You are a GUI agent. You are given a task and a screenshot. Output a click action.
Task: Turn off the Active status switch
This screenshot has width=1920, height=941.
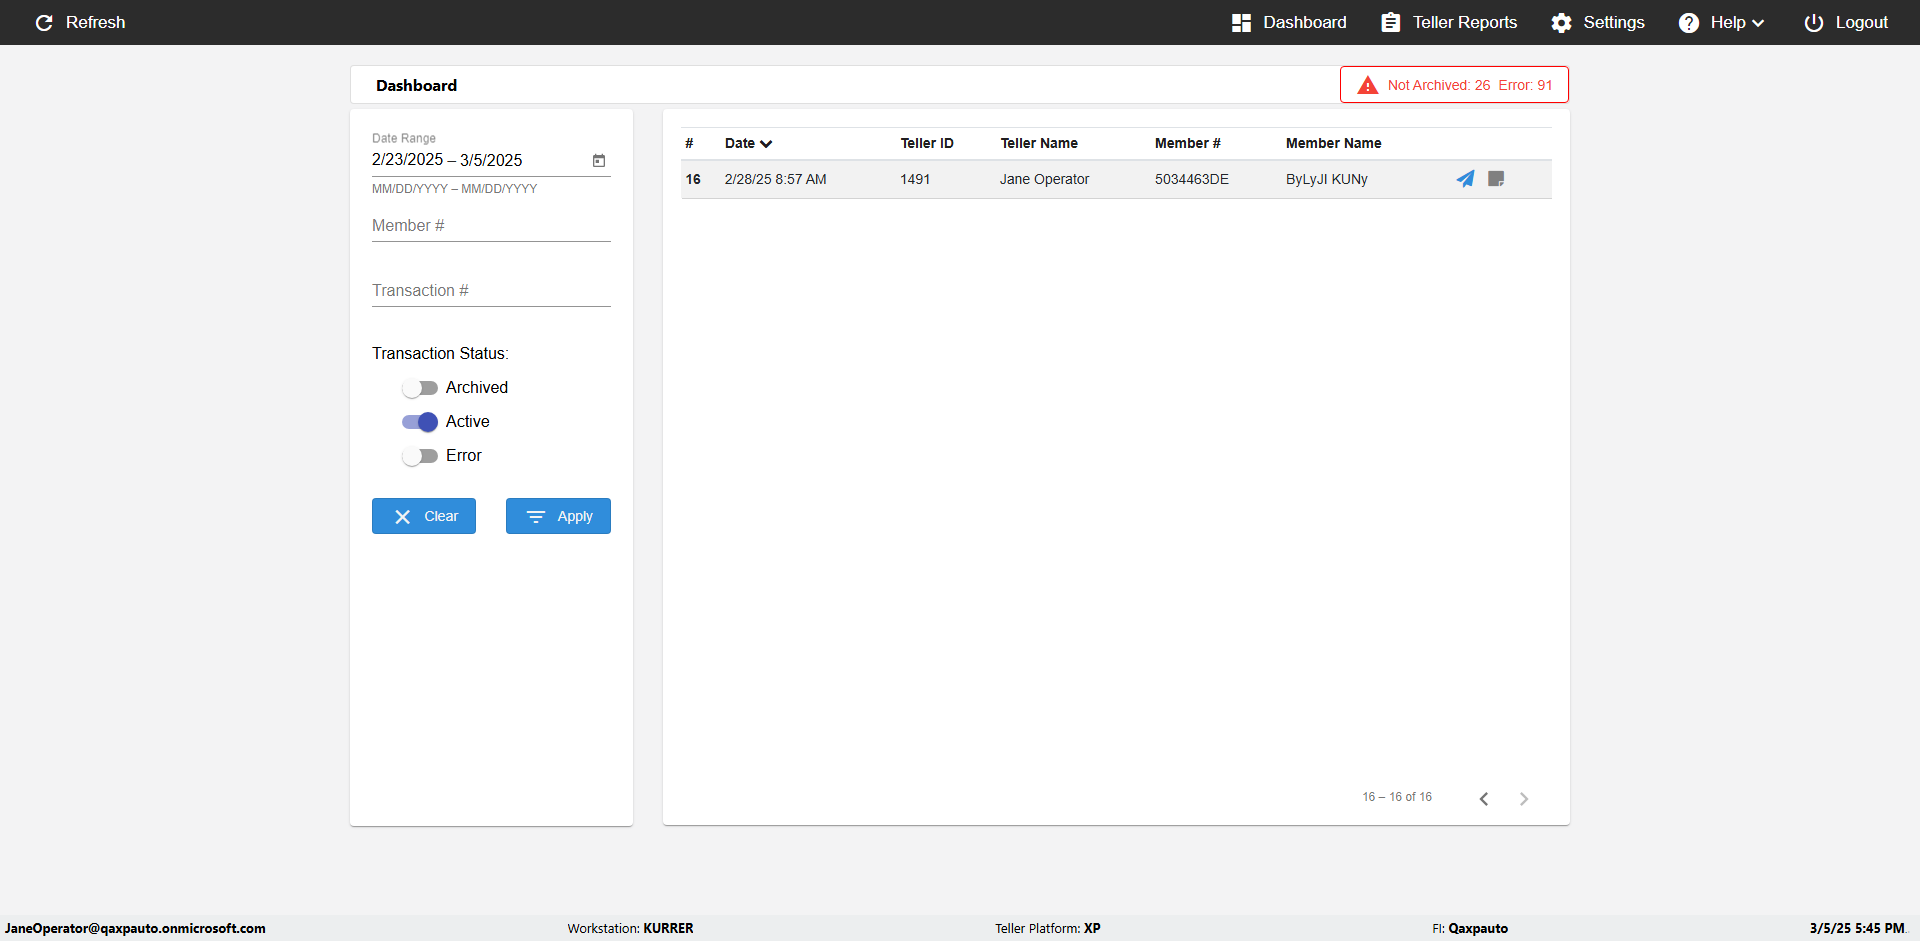click(x=420, y=422)
